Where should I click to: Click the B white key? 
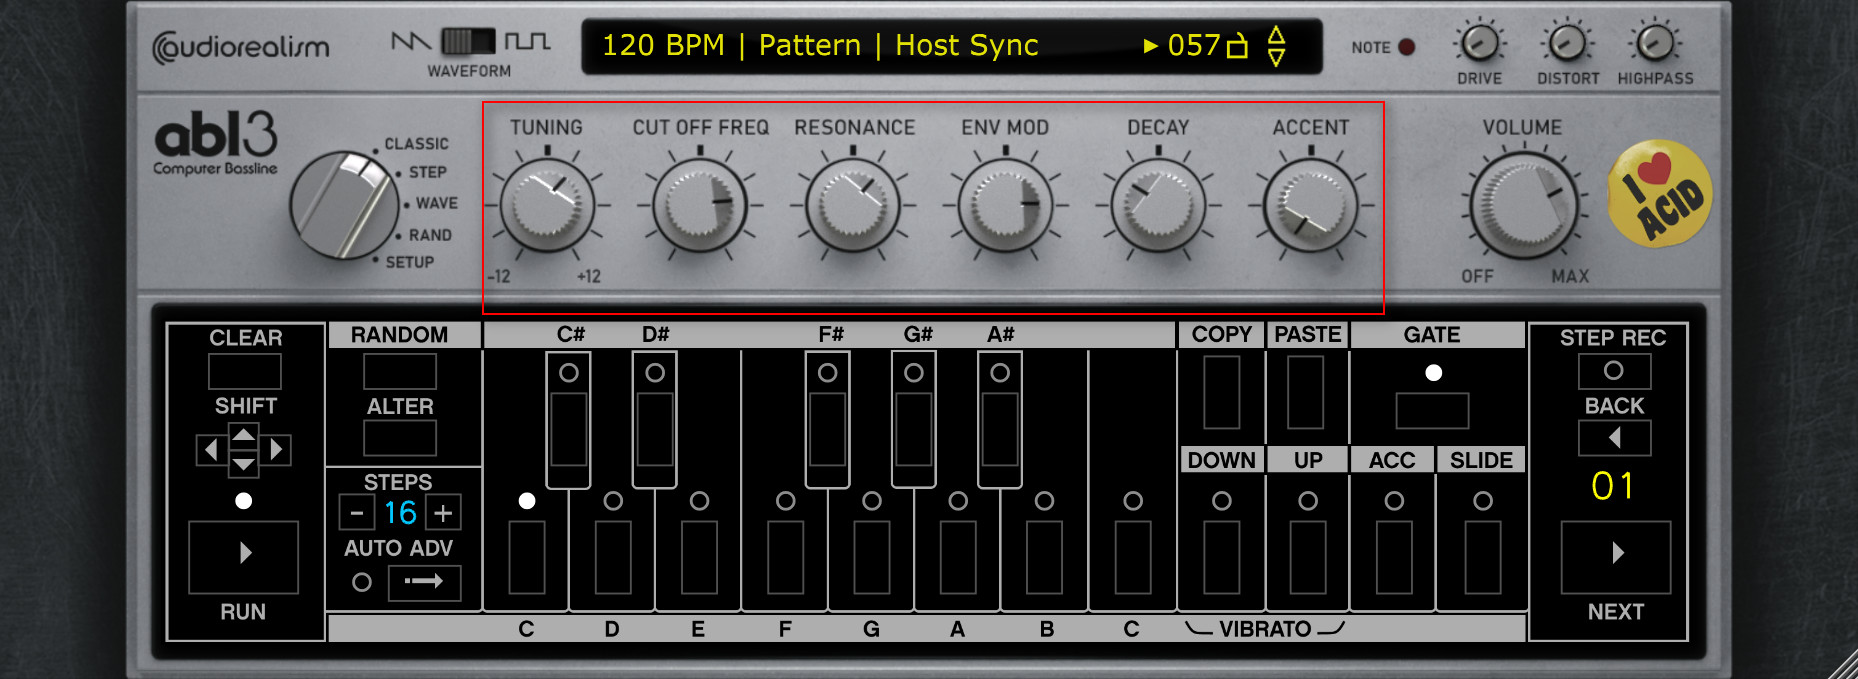point(1044,556)
